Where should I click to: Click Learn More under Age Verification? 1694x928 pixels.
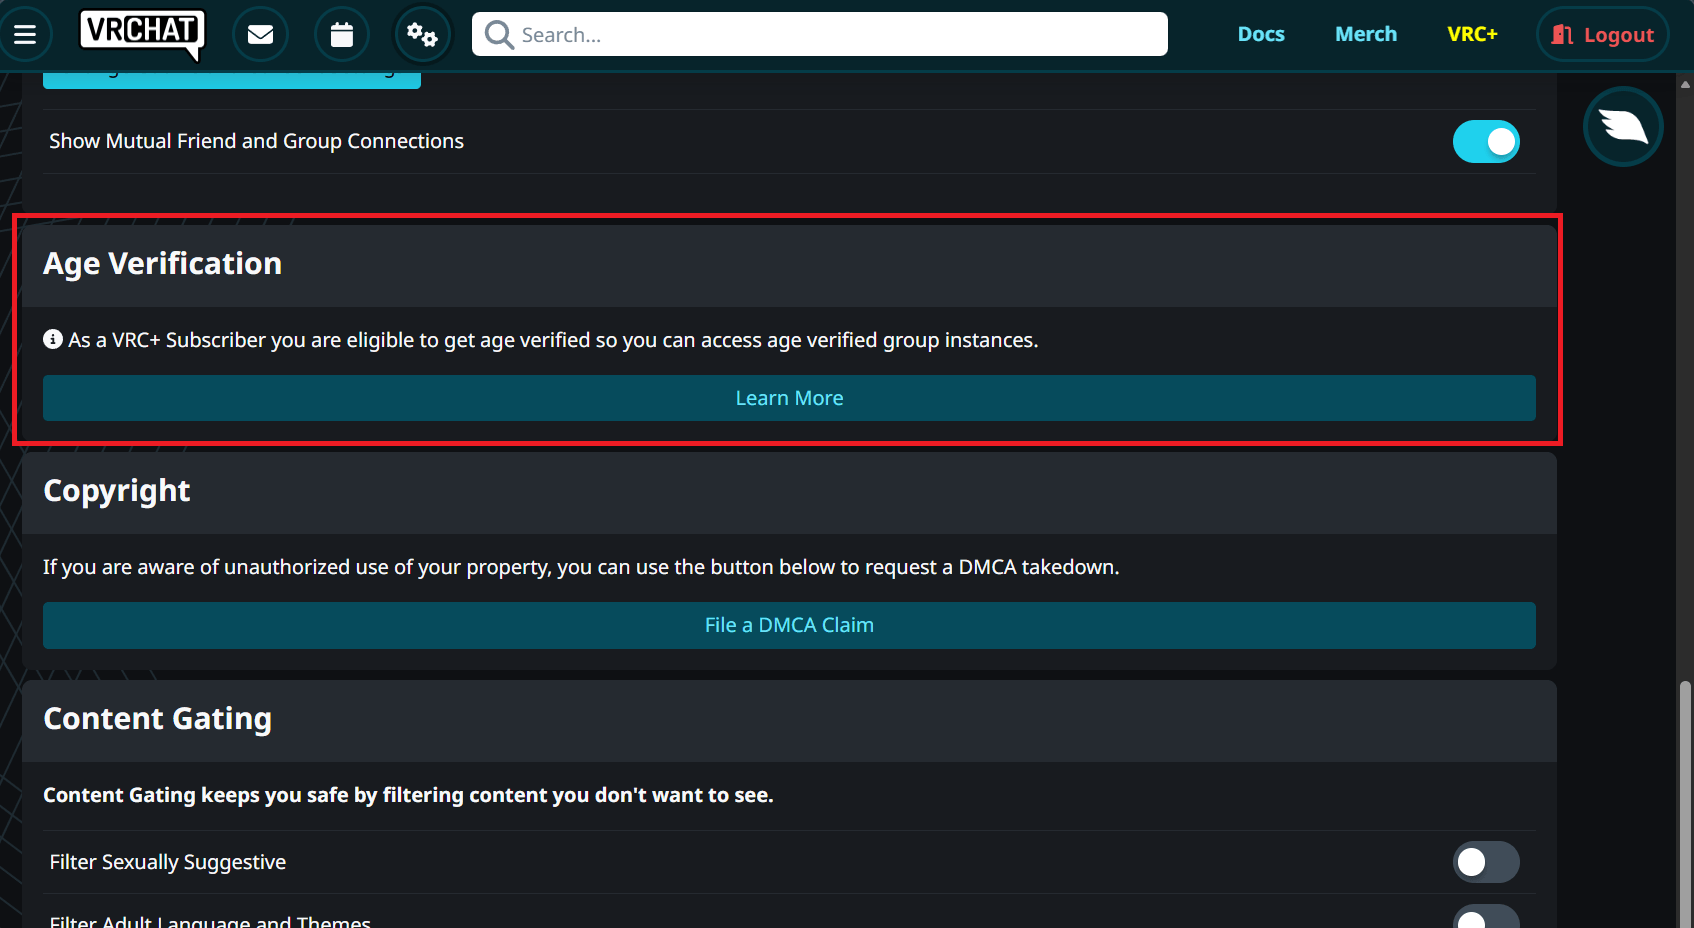point(789,398)
